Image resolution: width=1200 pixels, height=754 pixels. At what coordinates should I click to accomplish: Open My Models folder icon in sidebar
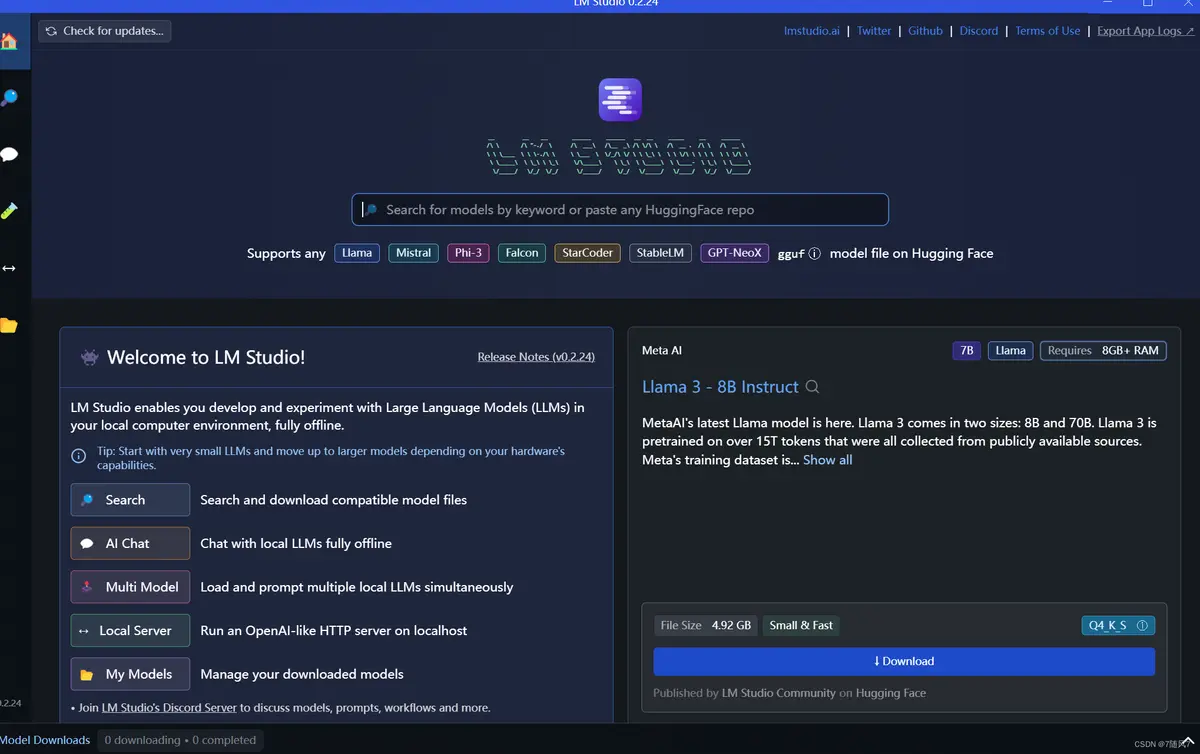(x=8, y=325)
